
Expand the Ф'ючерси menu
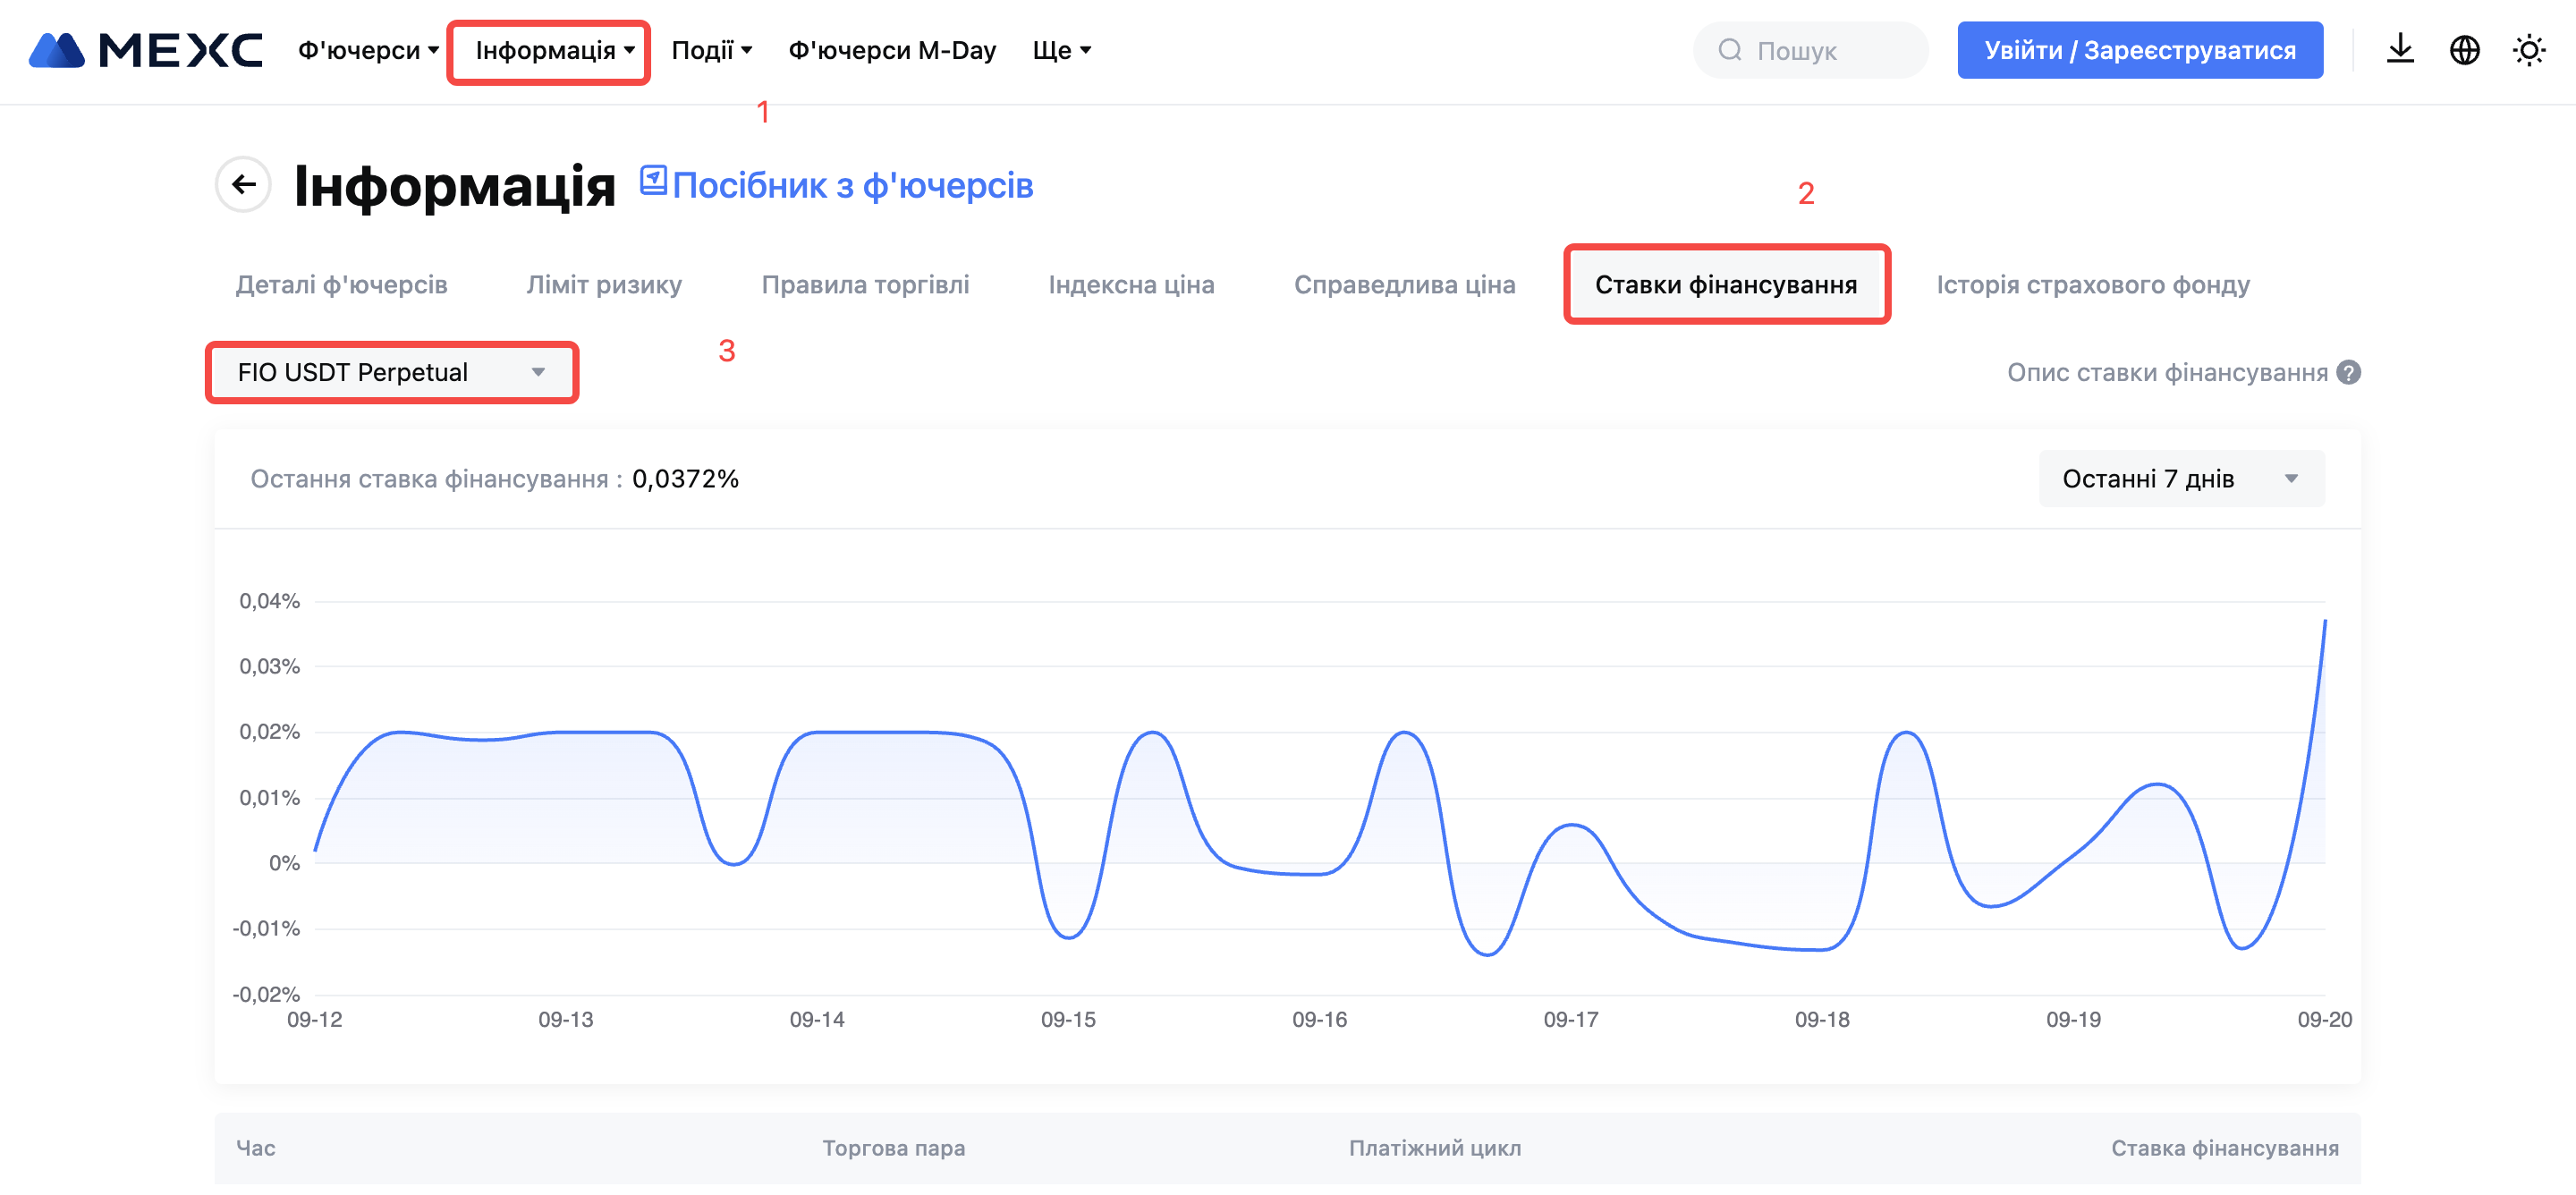368,50
